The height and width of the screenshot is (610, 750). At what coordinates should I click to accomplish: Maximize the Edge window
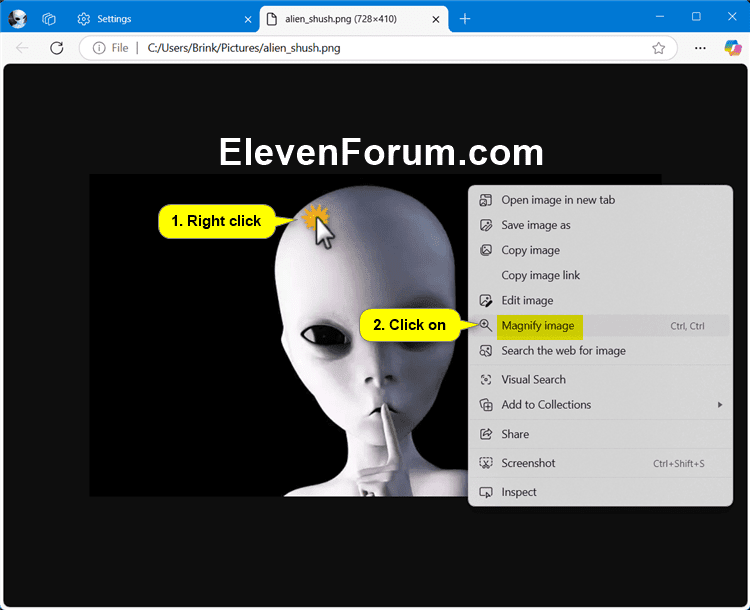(696, 17)
